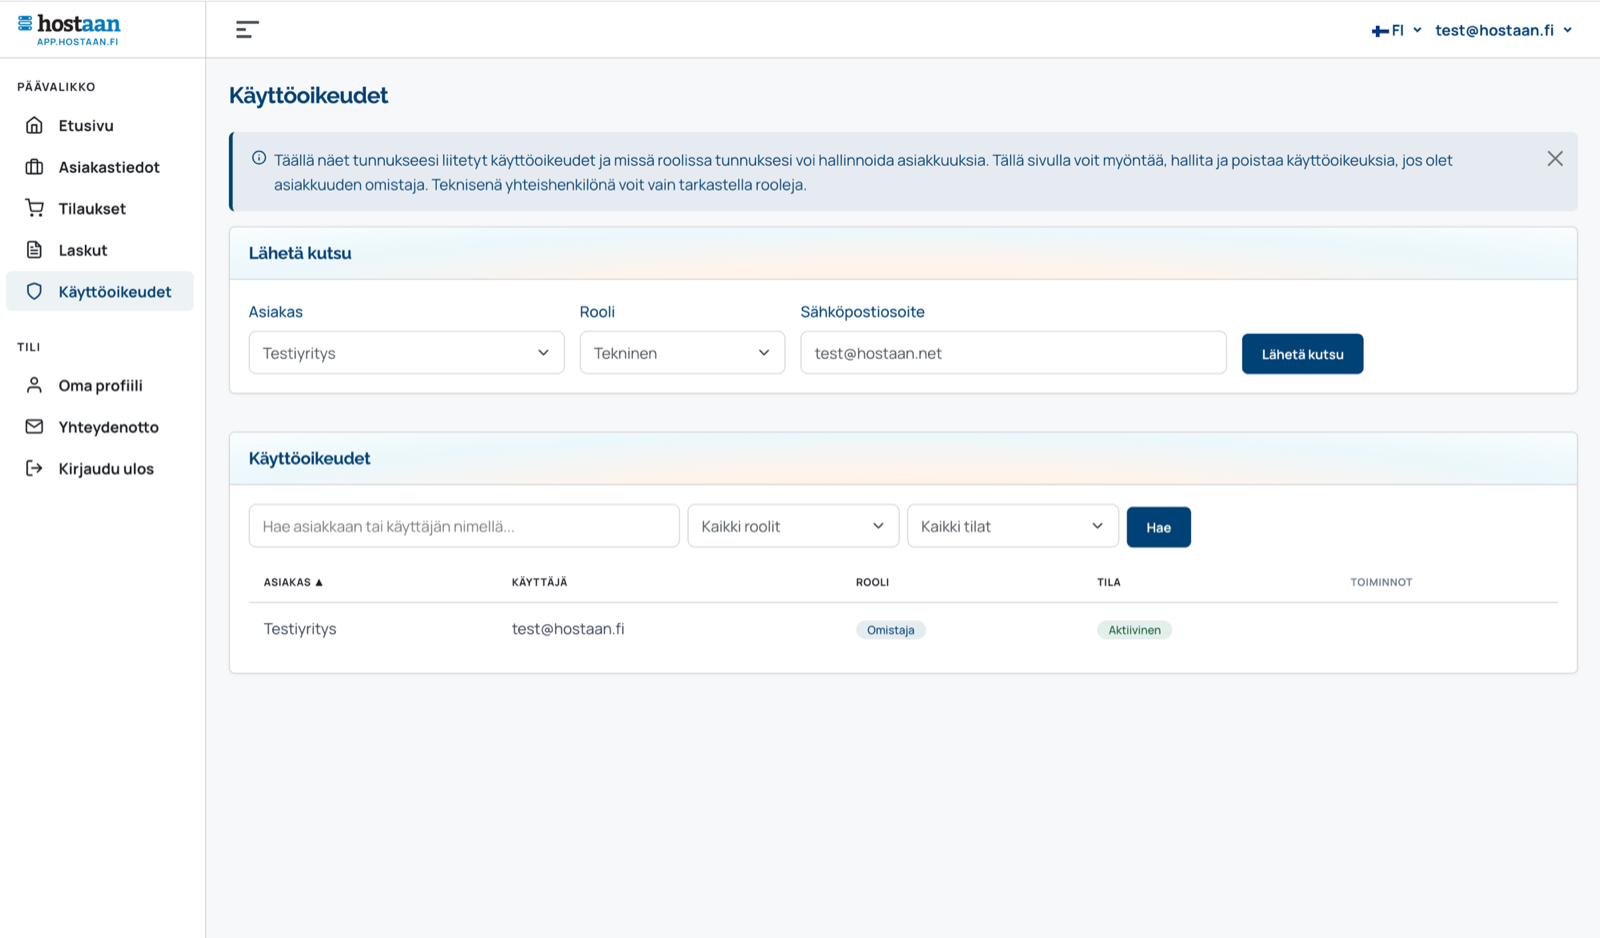This screenshot has width=1600, height=938.
Task: Open Oma profiili in the sidebar
Action: pyautogui.click(x=100, y=385)
